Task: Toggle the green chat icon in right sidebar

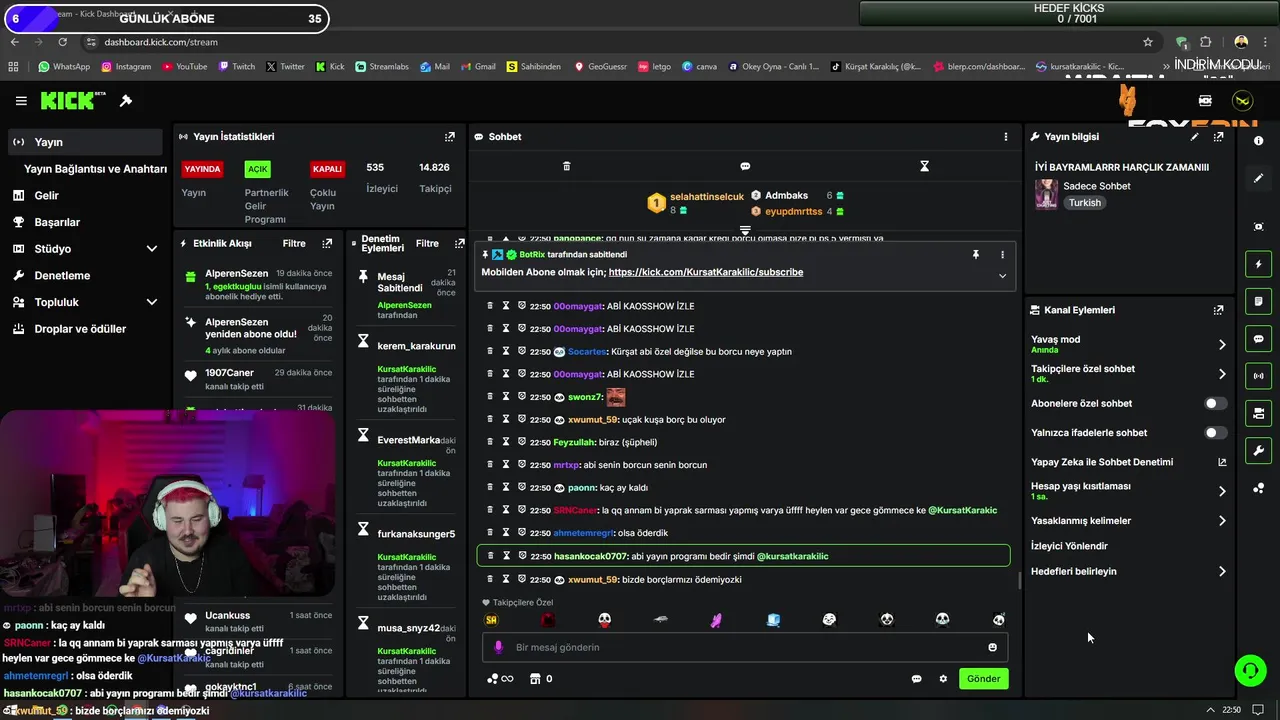Action: (1258, 339)
